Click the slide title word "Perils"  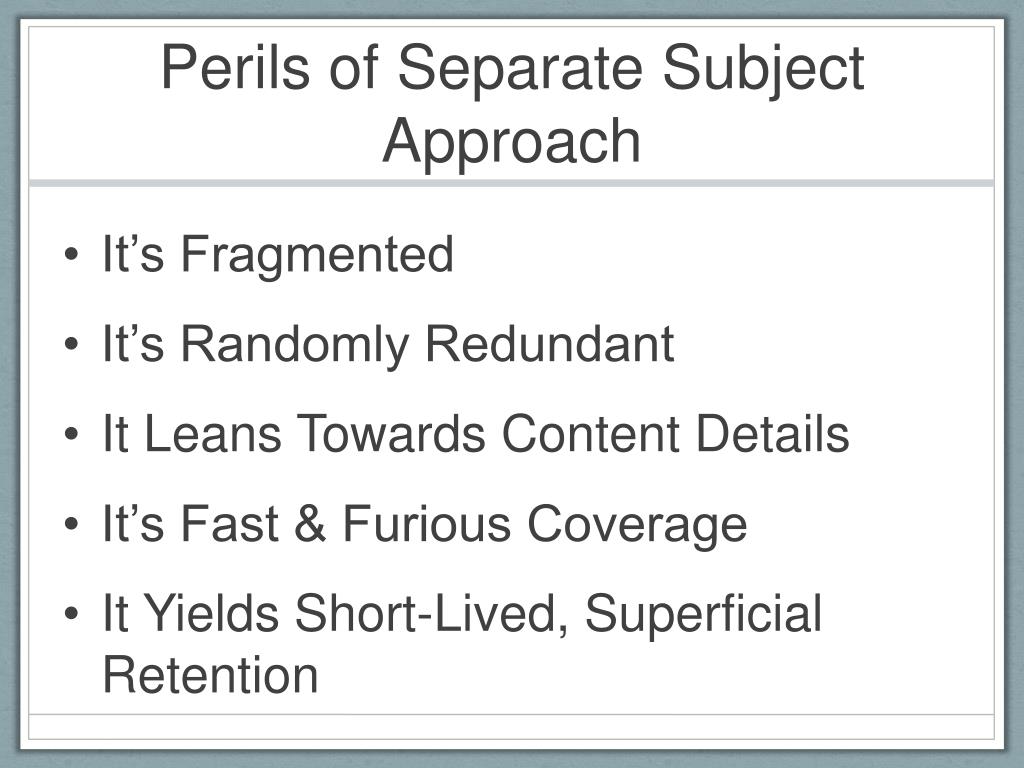tap(235, 67)
